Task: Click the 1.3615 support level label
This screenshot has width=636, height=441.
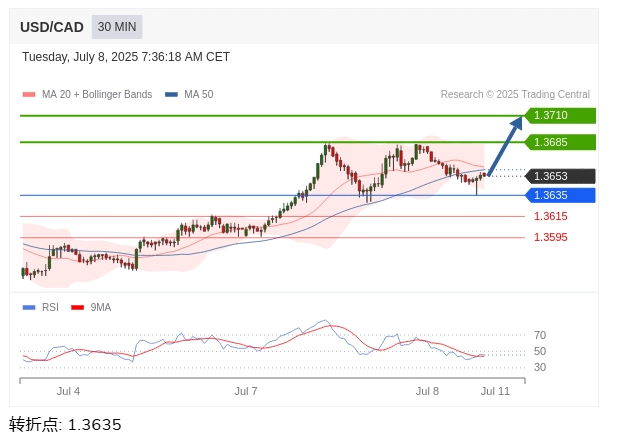Action: 550,216
